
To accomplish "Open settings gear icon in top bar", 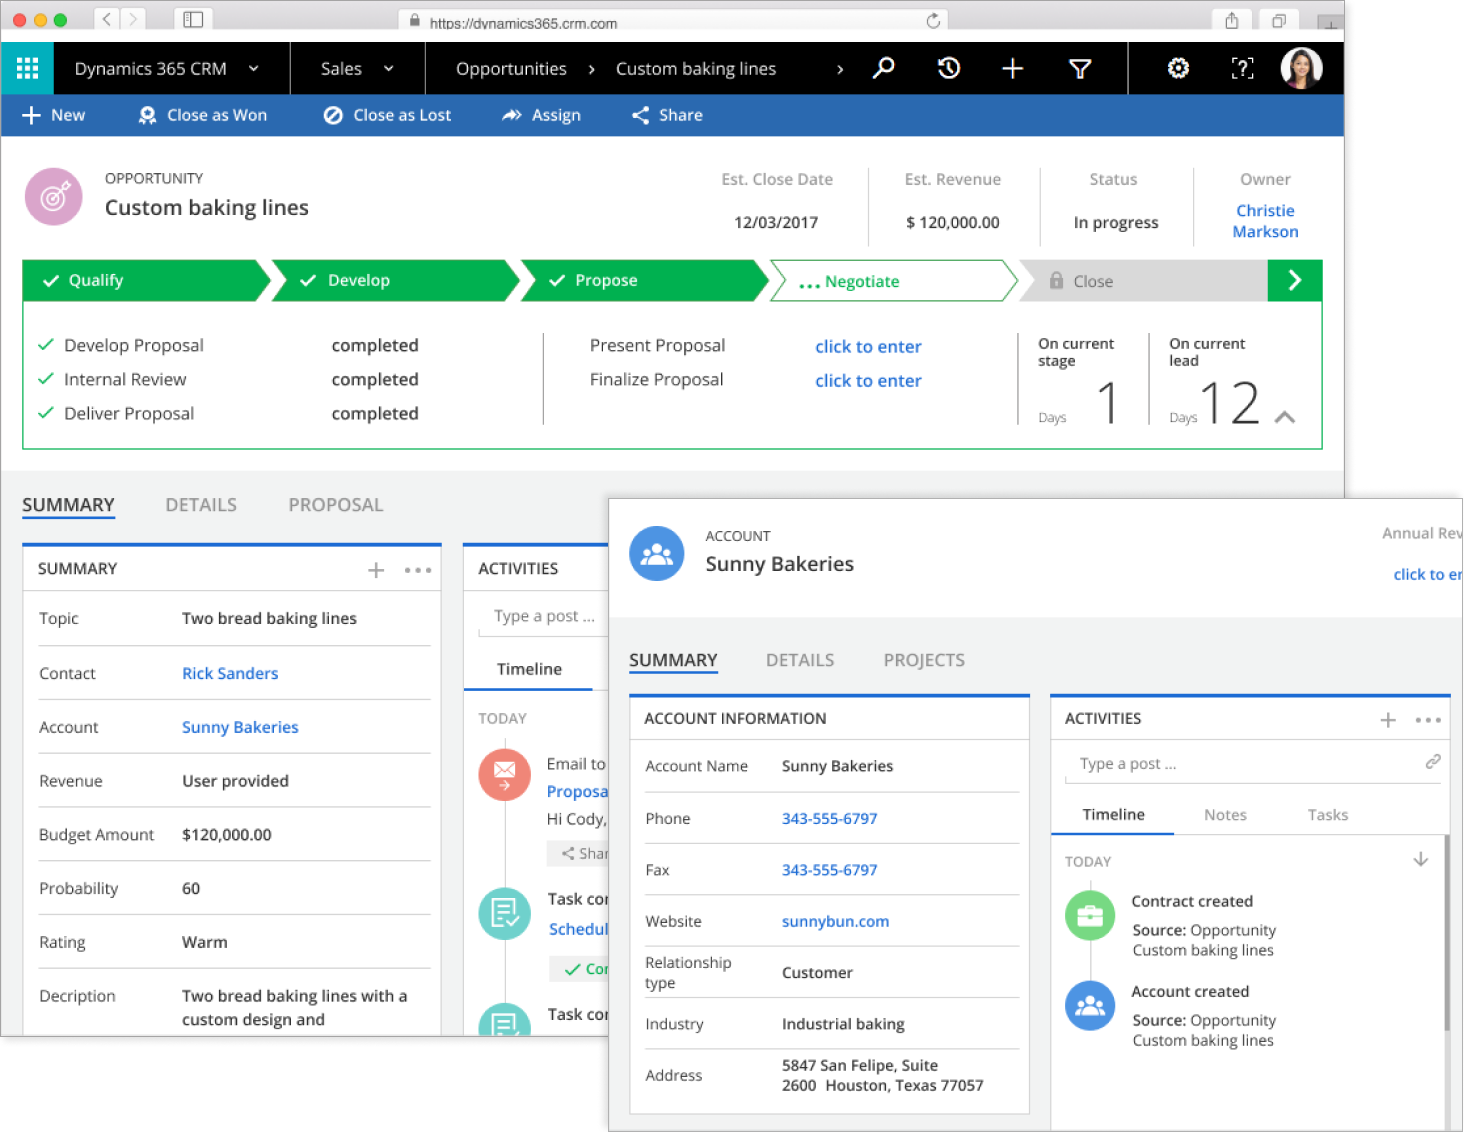I will point(1178,68).
